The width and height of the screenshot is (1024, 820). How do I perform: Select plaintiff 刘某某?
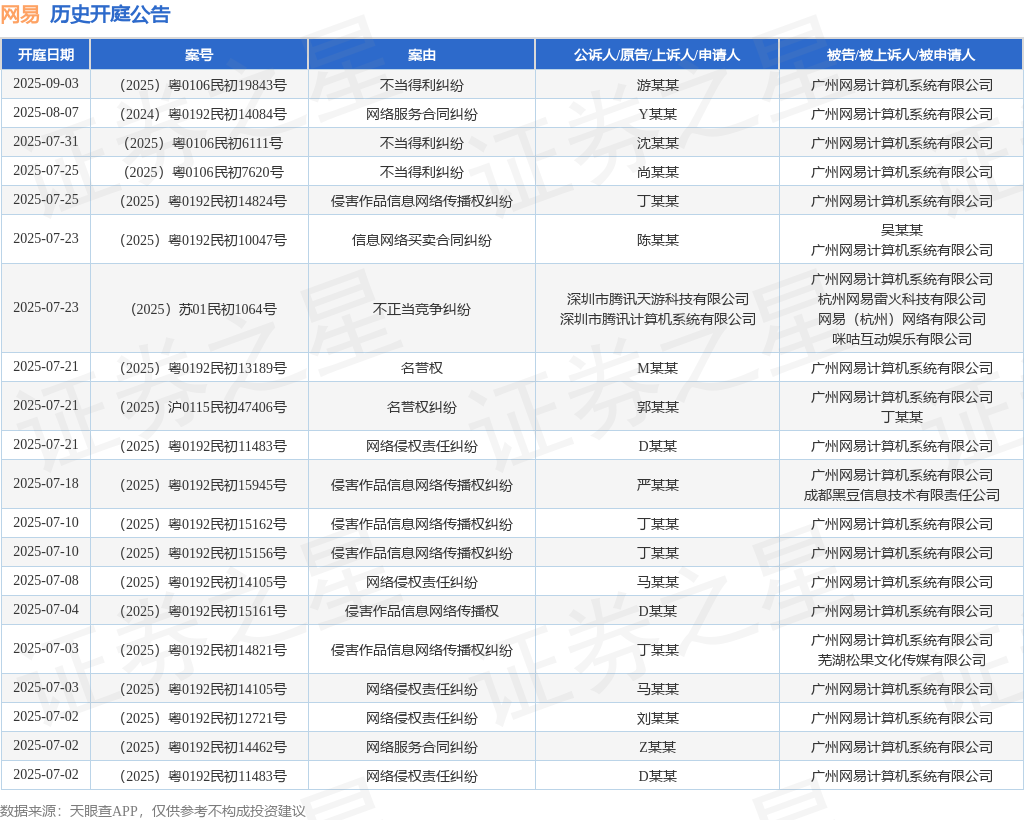tap(658, 718)
